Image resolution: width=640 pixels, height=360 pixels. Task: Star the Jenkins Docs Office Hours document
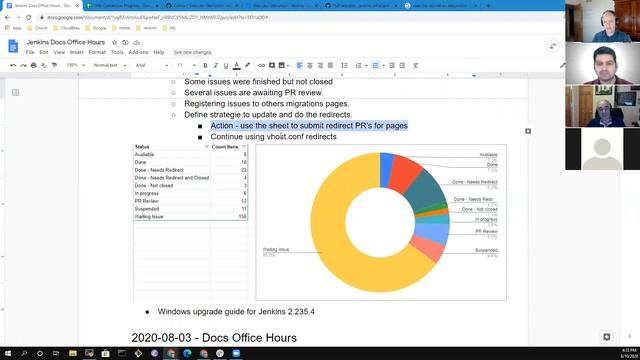pos(115,42)
